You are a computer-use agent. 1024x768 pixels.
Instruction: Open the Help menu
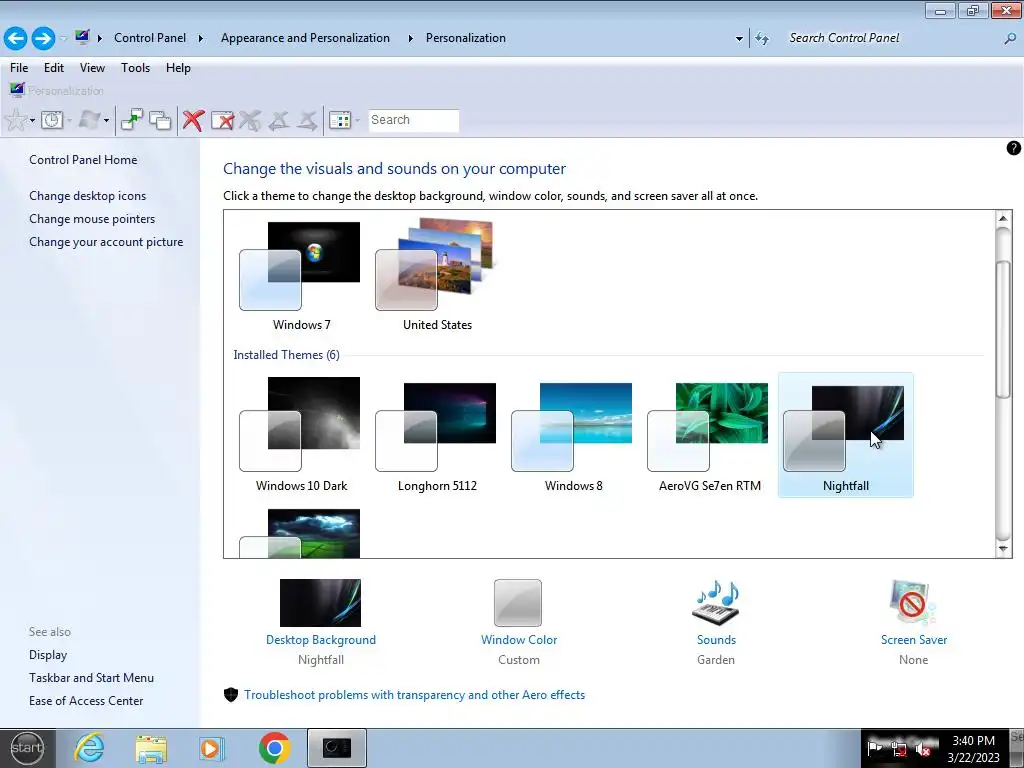(x=178, y=68)
